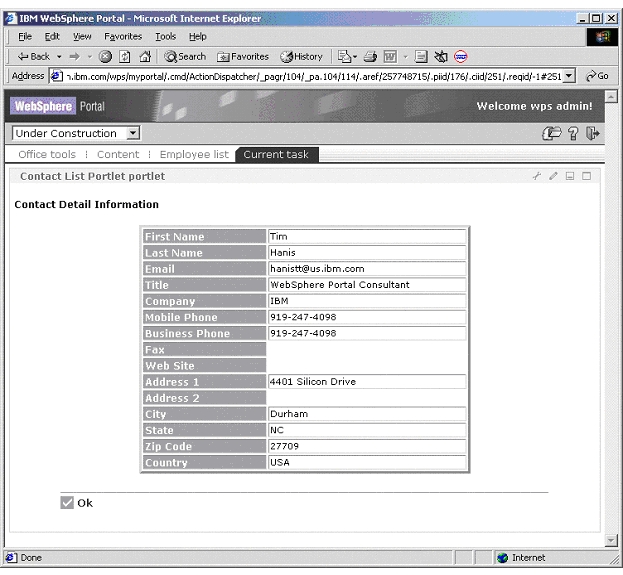Click the WebSphere Portal logo
Viewport: 623px width, 575px height.
tap(57, 106)
